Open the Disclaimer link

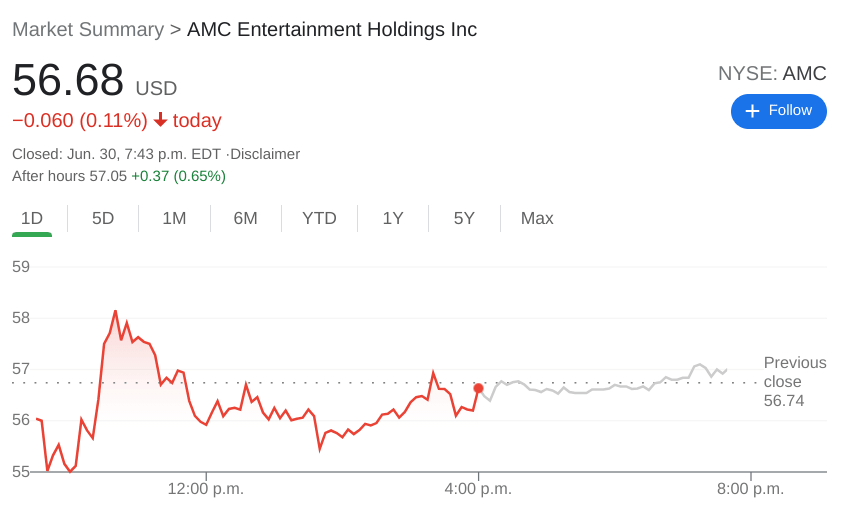[x=265, y=154]
